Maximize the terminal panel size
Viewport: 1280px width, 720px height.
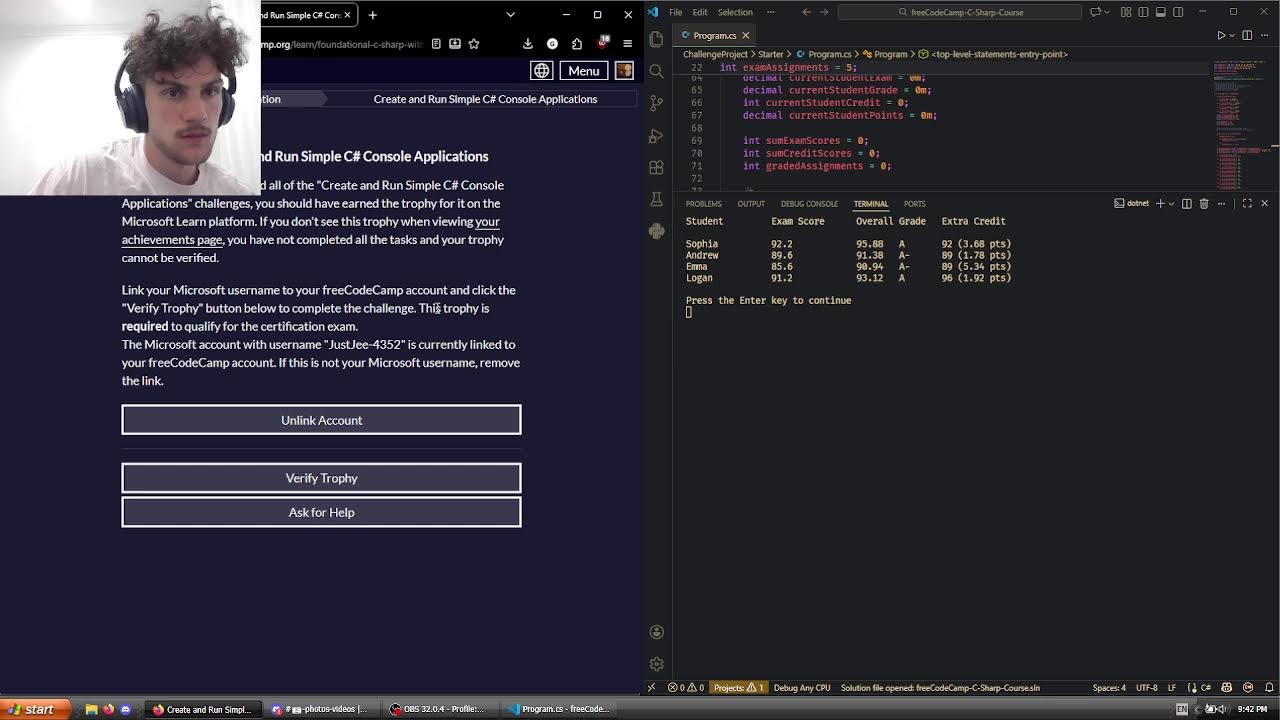[x=1247, y=204]
